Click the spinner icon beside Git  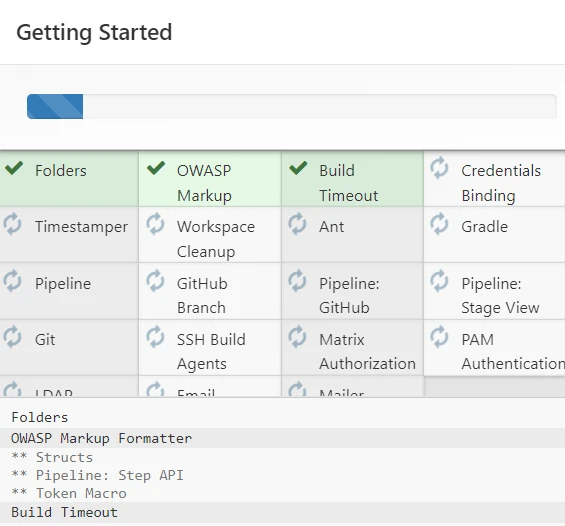pos(13,337)
